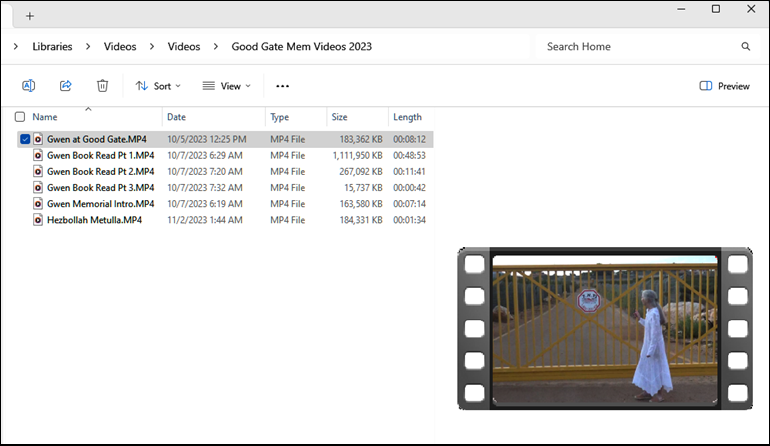770x446 pixels.
Task: Sort by Name column header
Action: (45, 117)
